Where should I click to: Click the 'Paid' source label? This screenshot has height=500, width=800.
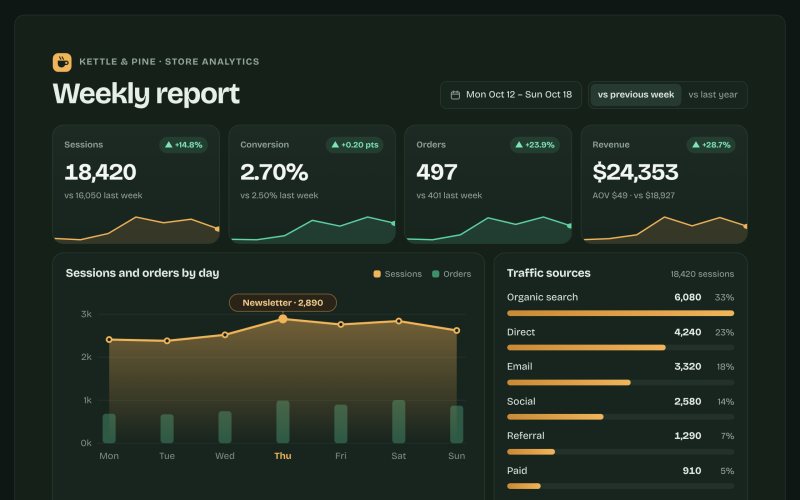[517, 470]
